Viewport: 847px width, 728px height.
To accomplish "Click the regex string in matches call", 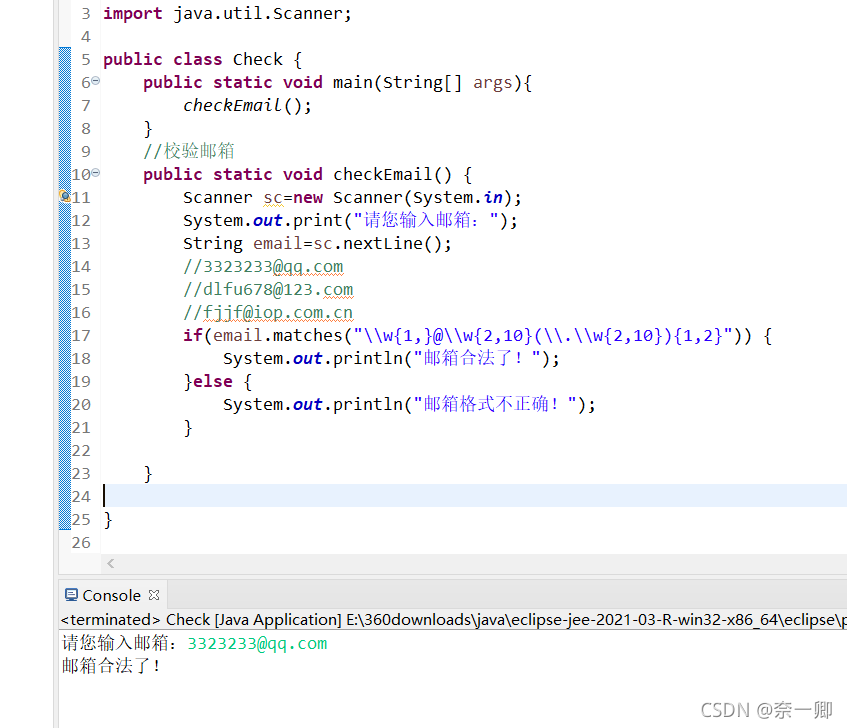I will [x=543, y=336].
